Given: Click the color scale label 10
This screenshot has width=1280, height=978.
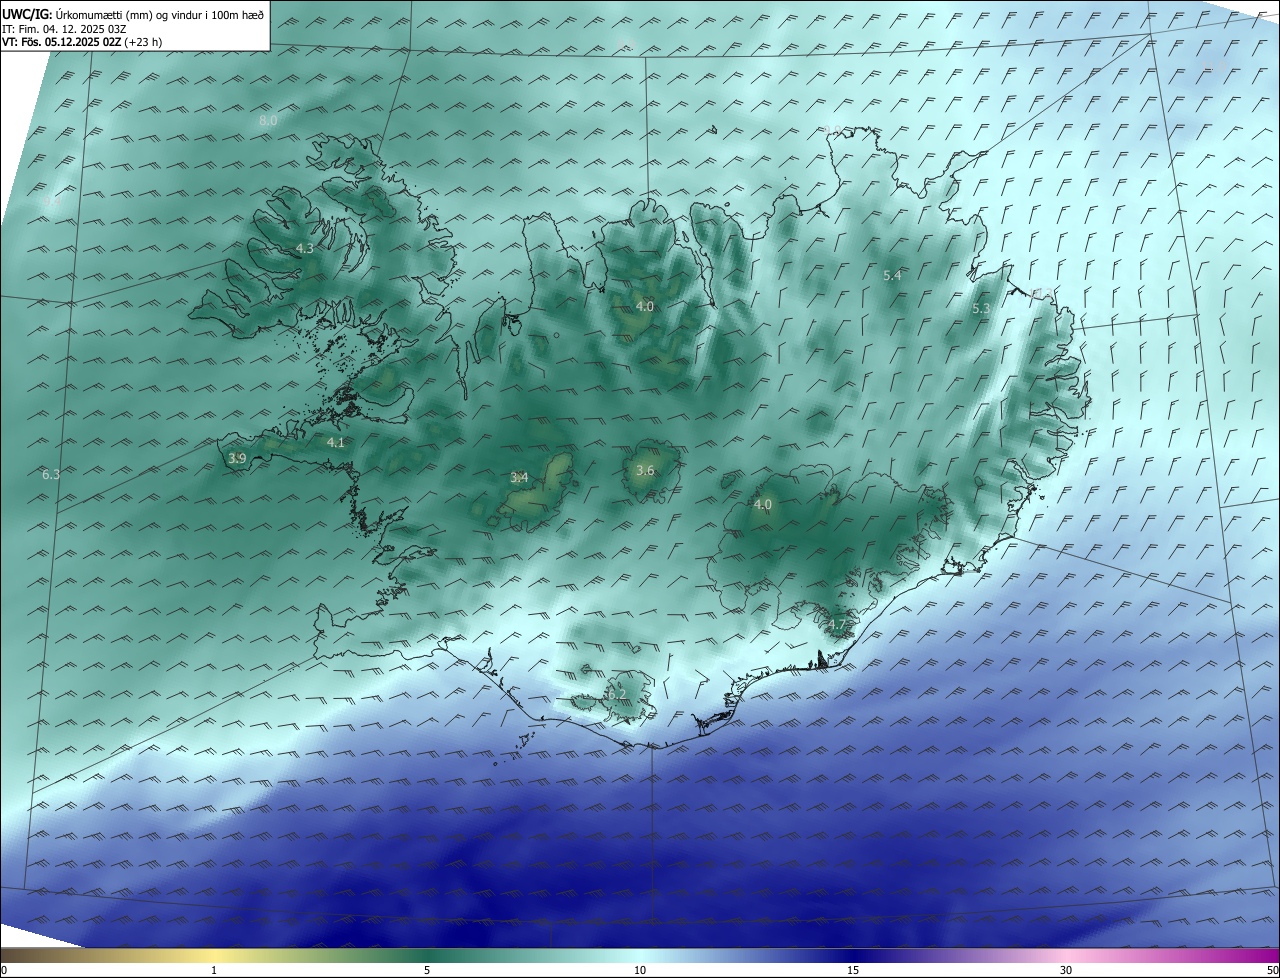Looking at the screenshot, I should point(640,970).
